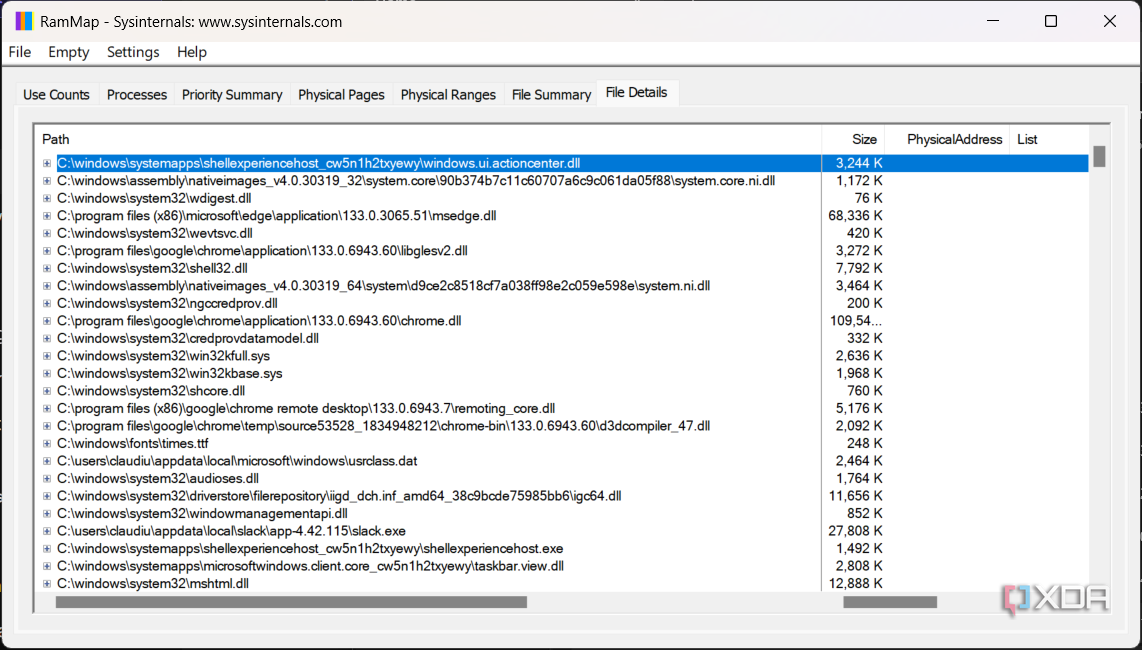Maximize the RamMap window
1142x650 pixels.
(1051, 21)
